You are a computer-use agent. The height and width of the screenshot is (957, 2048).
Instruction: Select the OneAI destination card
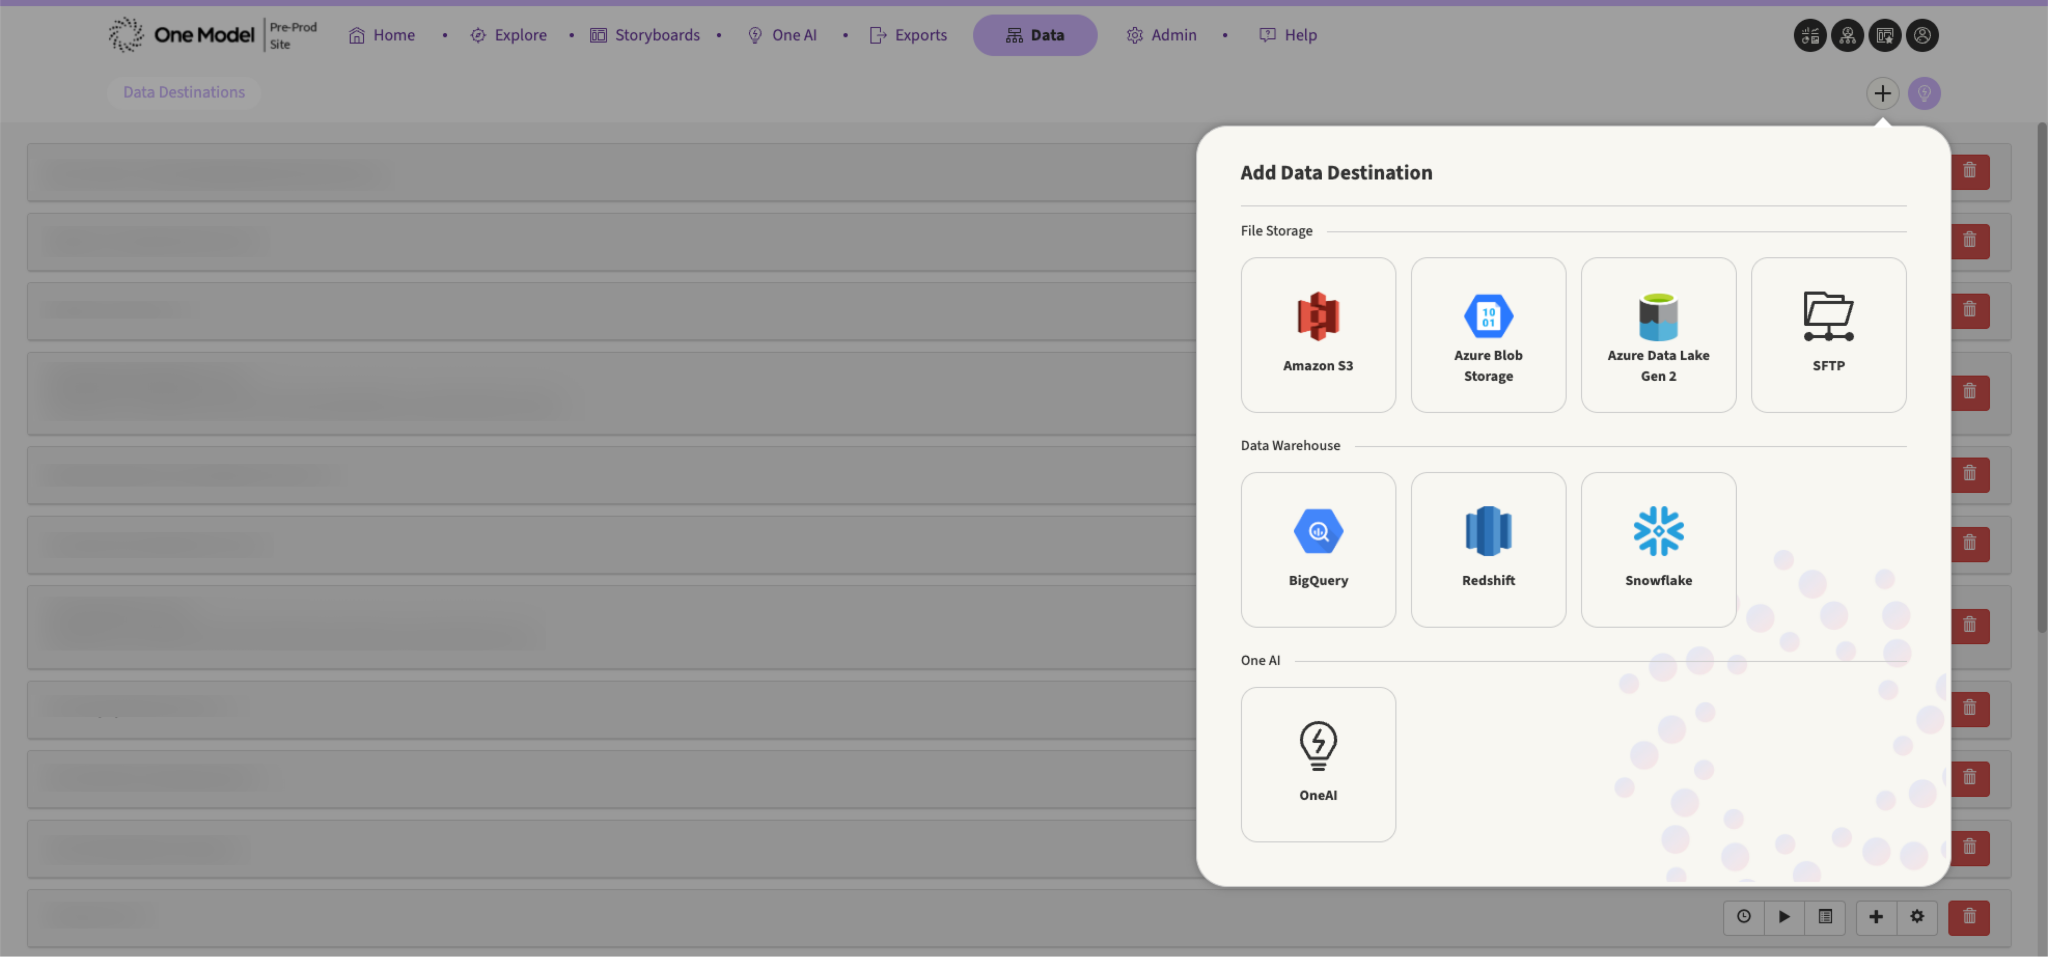(x=1318, y=765)
